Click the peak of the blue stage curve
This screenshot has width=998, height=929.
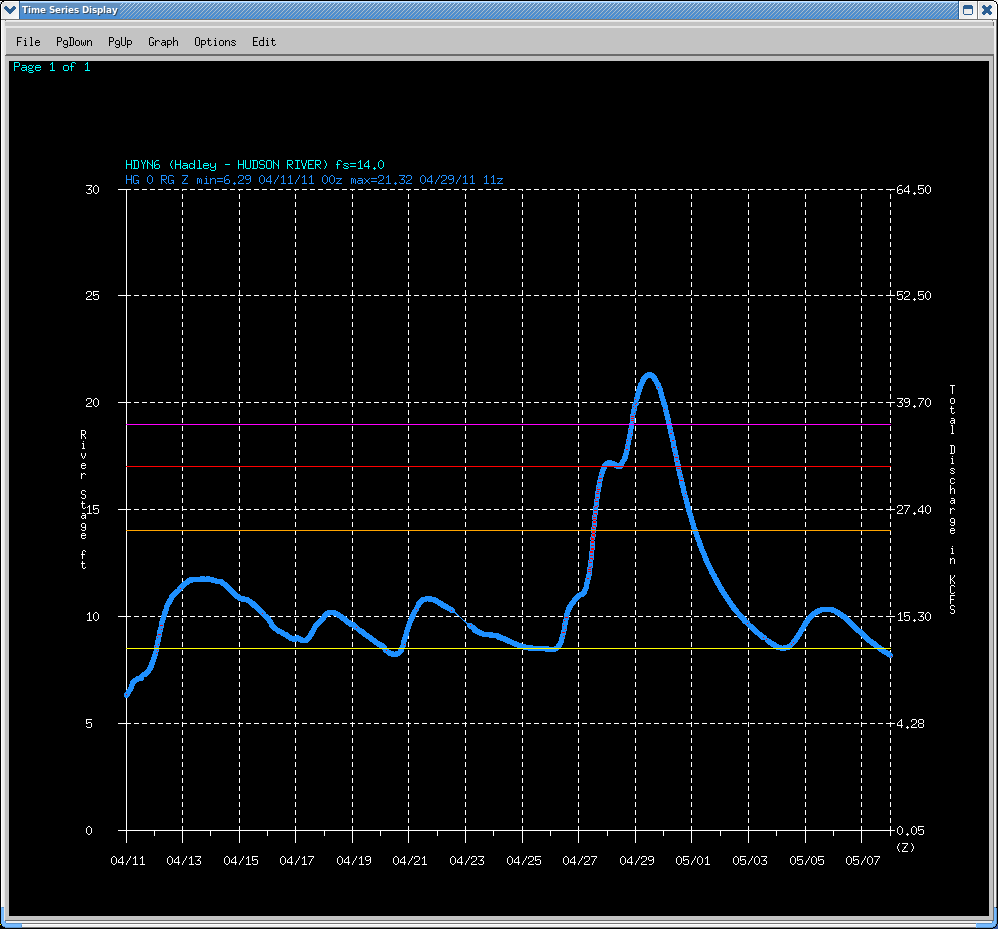649,375
